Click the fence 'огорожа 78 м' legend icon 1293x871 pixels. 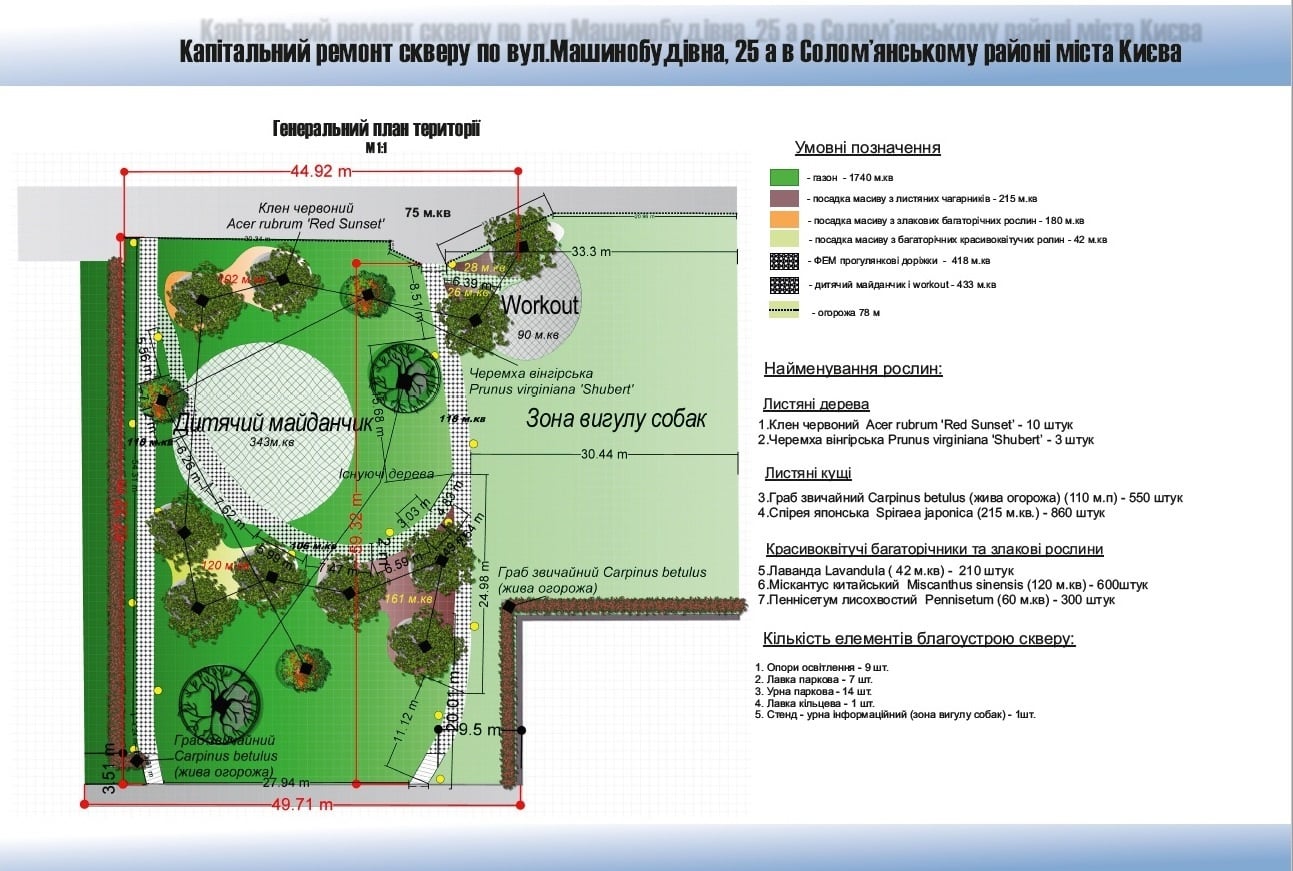pos(783,312)
